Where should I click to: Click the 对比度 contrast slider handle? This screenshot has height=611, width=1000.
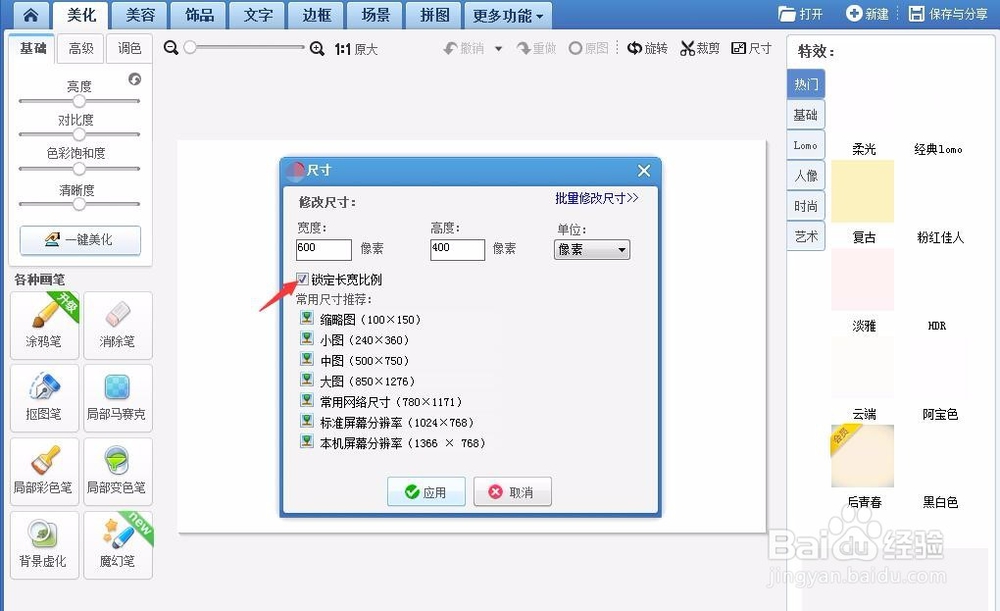click(x=79, y=134)
